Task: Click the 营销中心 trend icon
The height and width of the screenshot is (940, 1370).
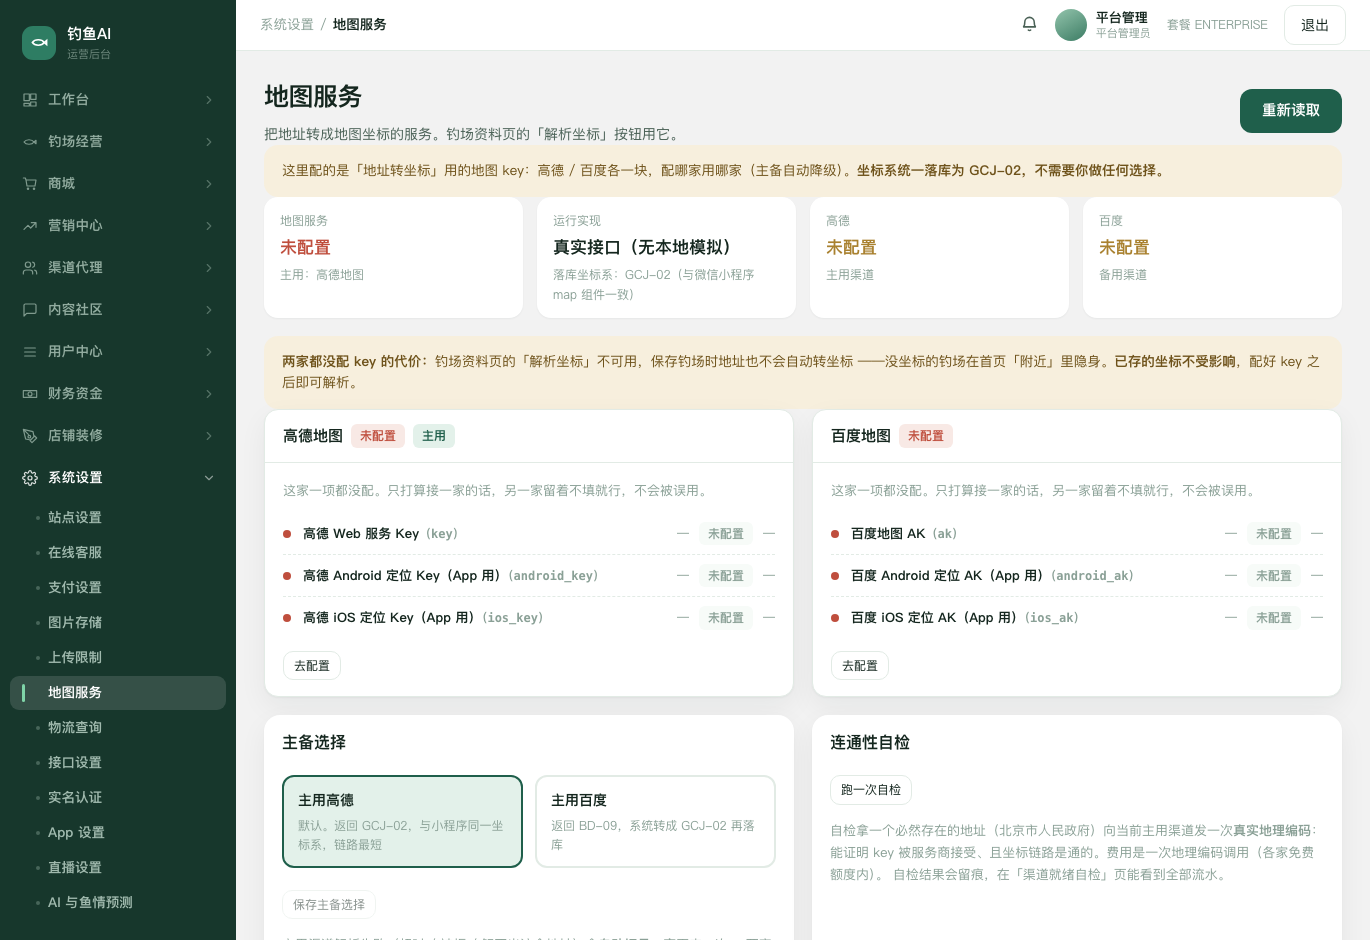Action: click(30, 226)
